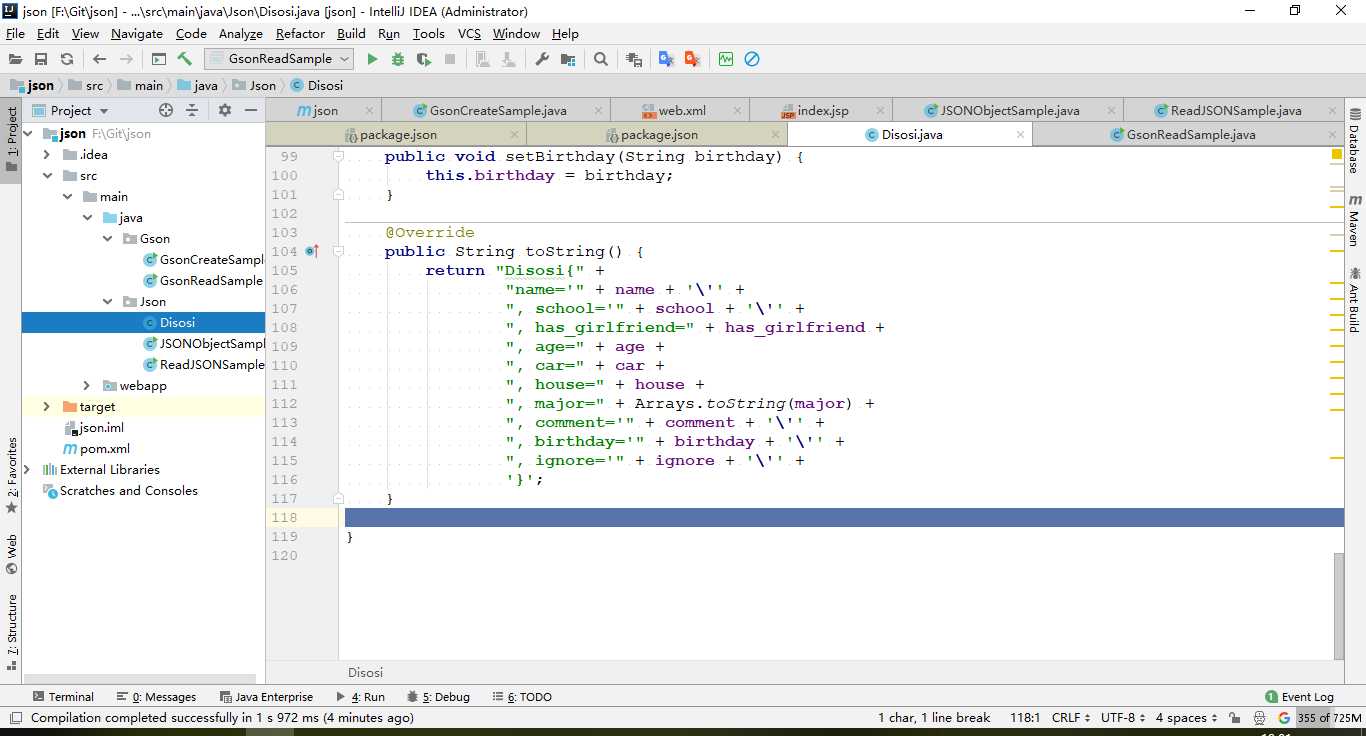Image resolution: width=1366 pixels, height=736 pixels.
Task: Expand External Libraries node
Action: coord(27,469)
